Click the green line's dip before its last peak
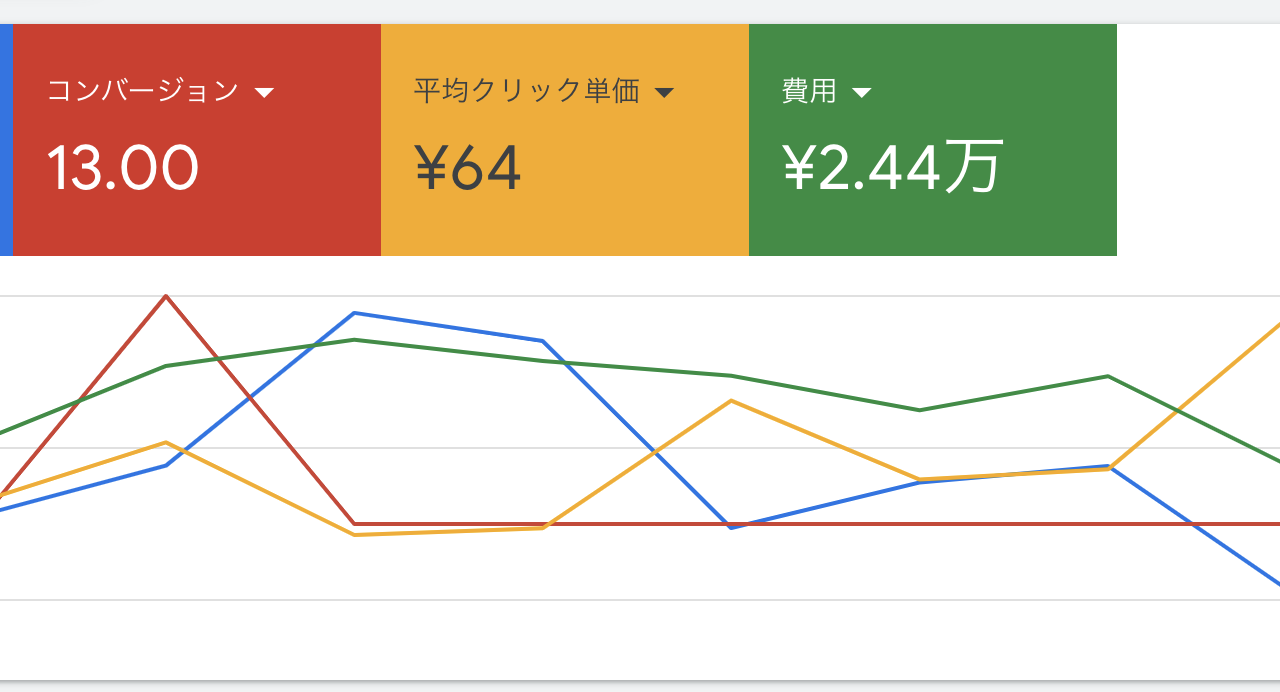The width and height of the screenshot is (1280, 692). click(x=920, y=410)
